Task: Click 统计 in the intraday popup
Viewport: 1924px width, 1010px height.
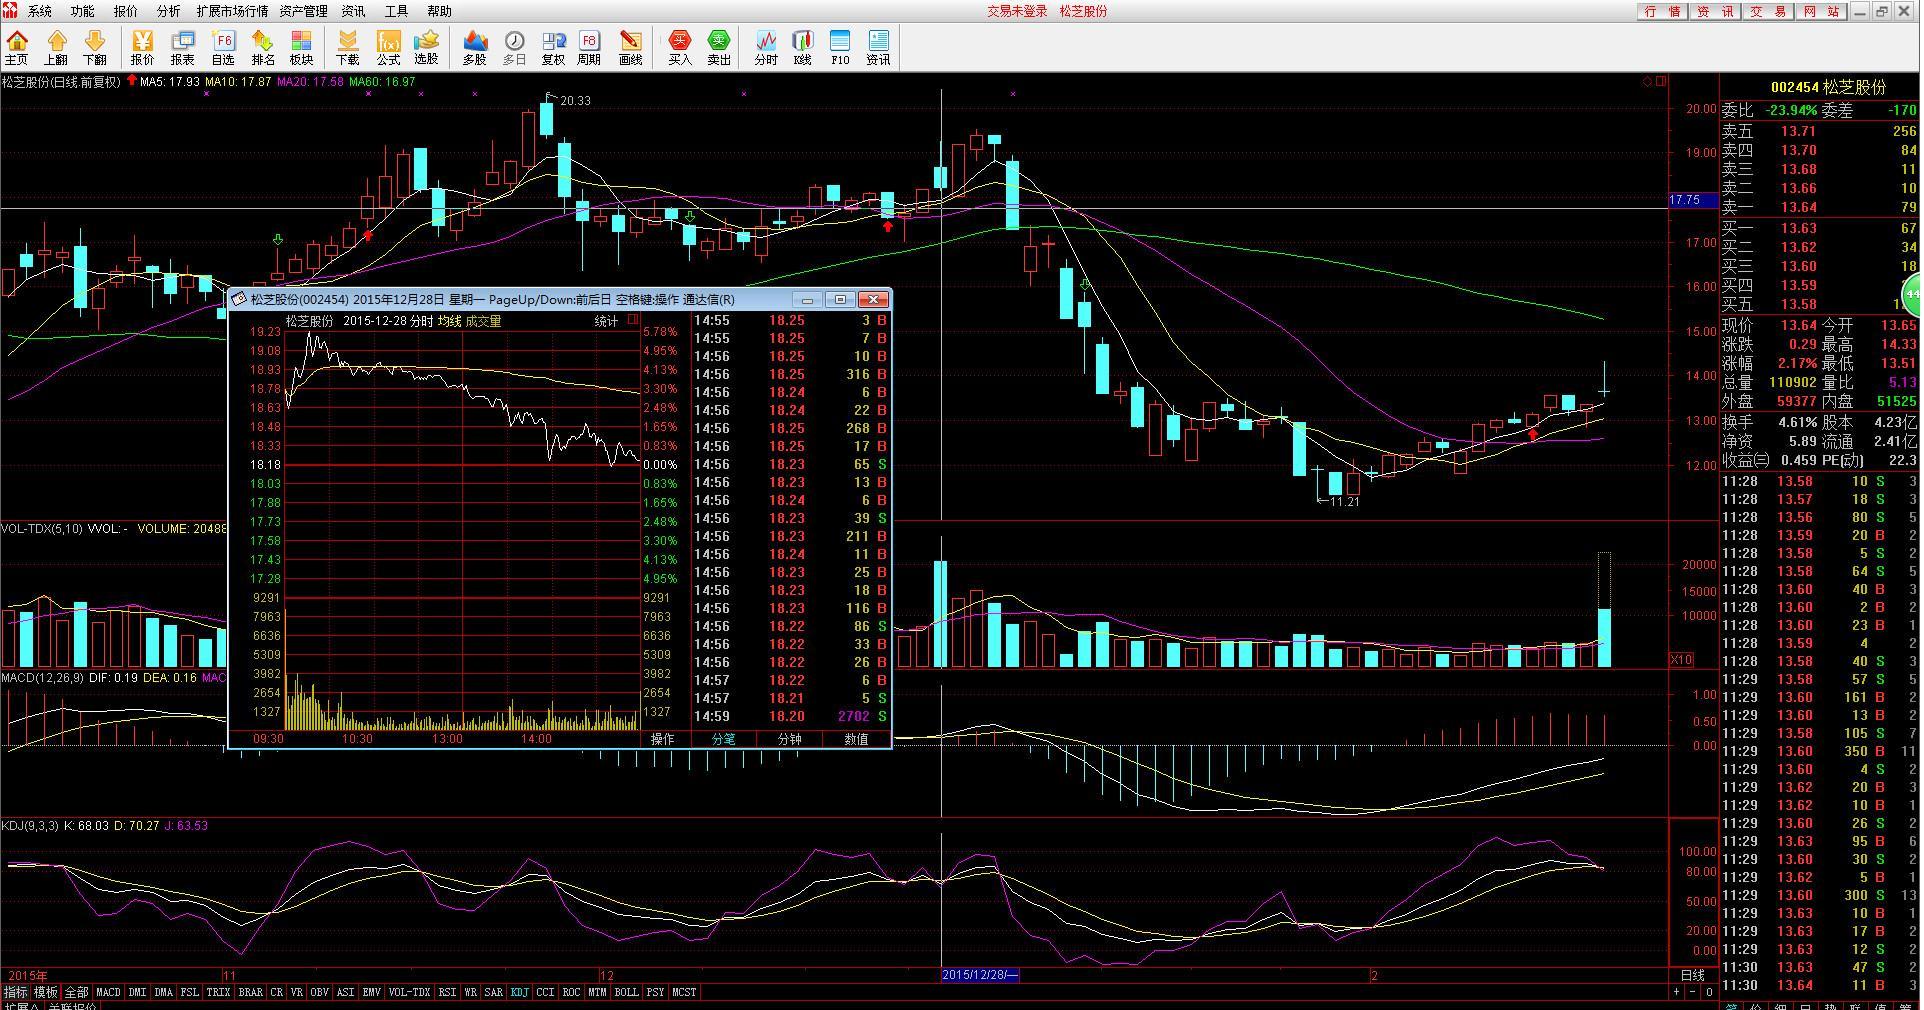Action: pyautogui.click(x=606, y=321)
